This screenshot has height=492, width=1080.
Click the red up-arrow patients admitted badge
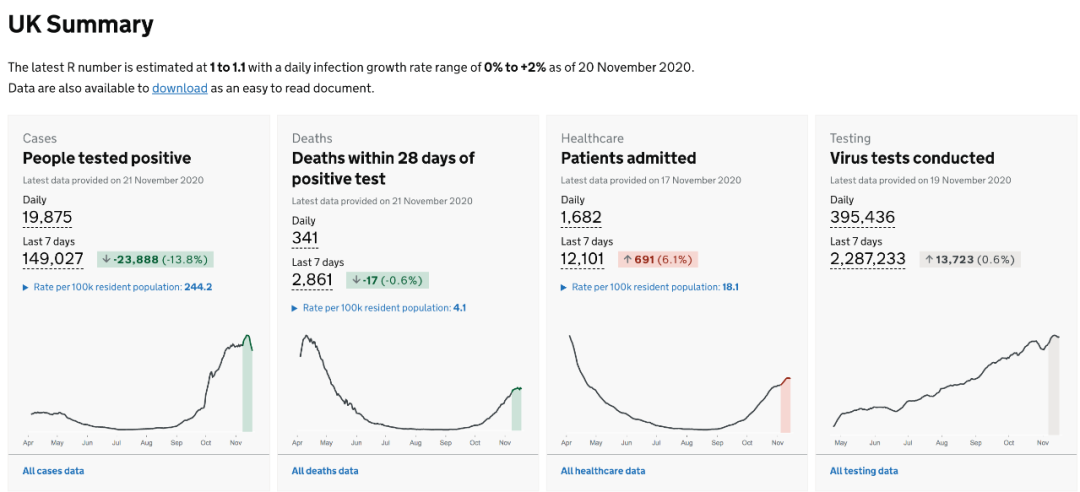click(657, 260)
